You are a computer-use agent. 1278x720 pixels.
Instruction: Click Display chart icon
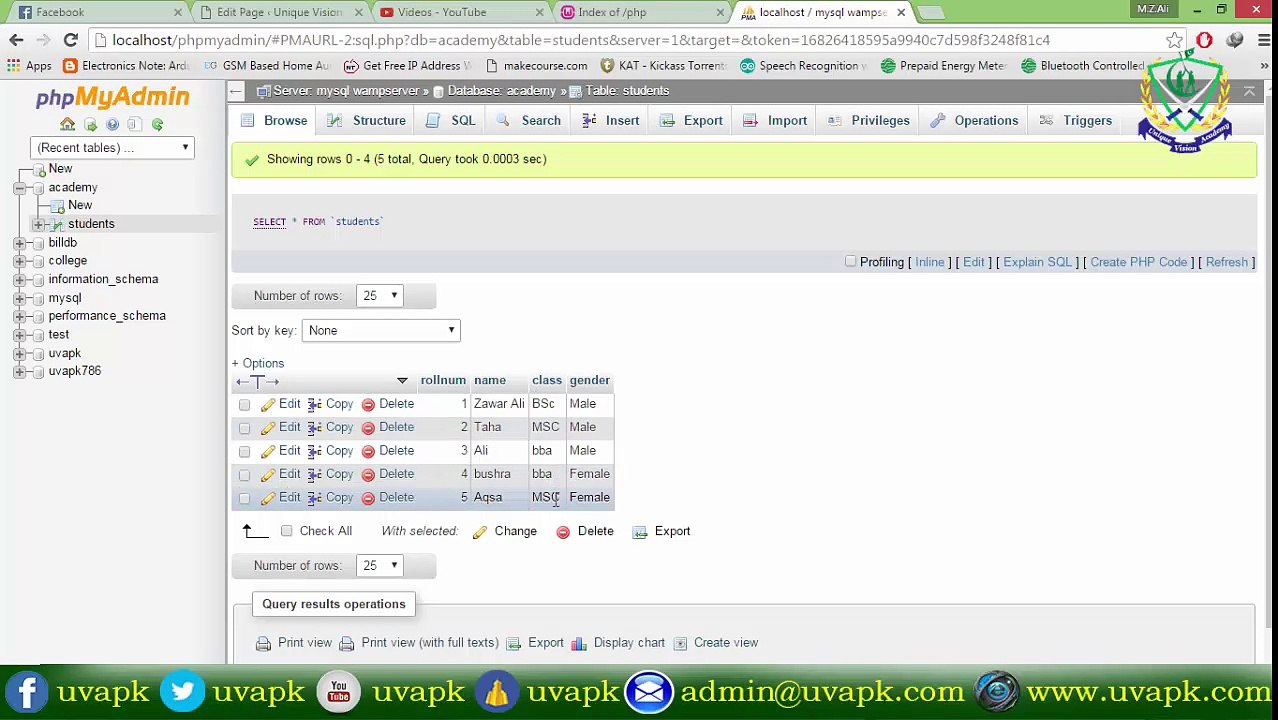pyautogui.click(x=579, y=644)
